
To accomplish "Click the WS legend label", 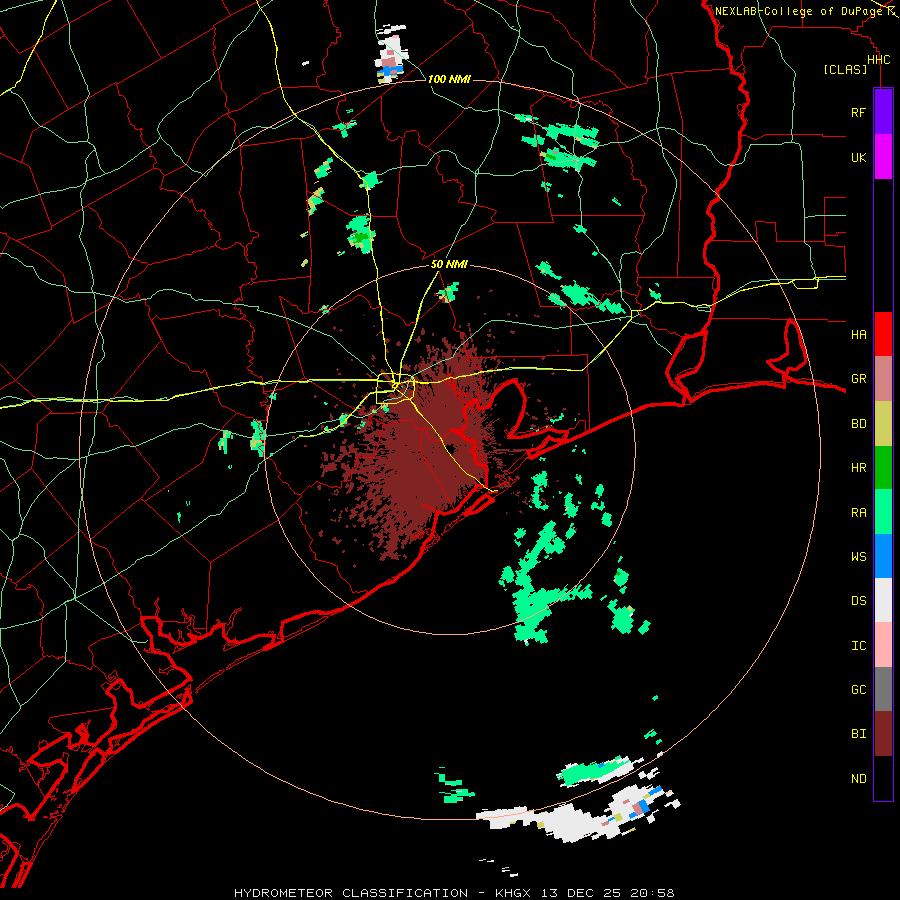I will (x=858, y=557).
